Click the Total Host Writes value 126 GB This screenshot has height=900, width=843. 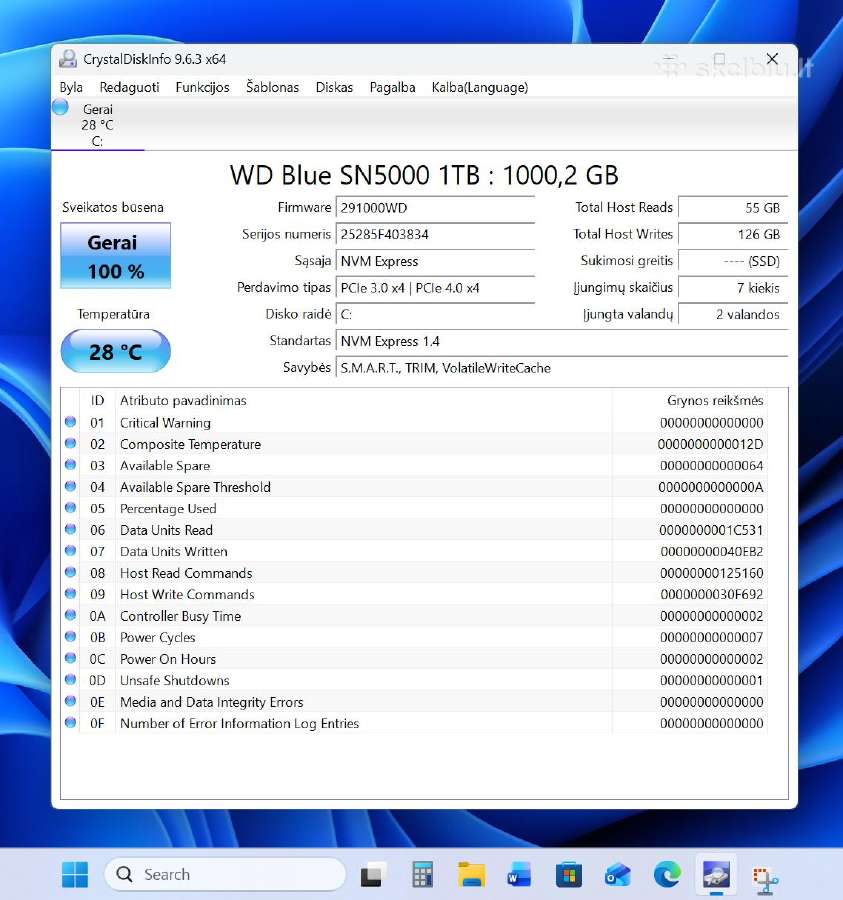coord(733,234)
